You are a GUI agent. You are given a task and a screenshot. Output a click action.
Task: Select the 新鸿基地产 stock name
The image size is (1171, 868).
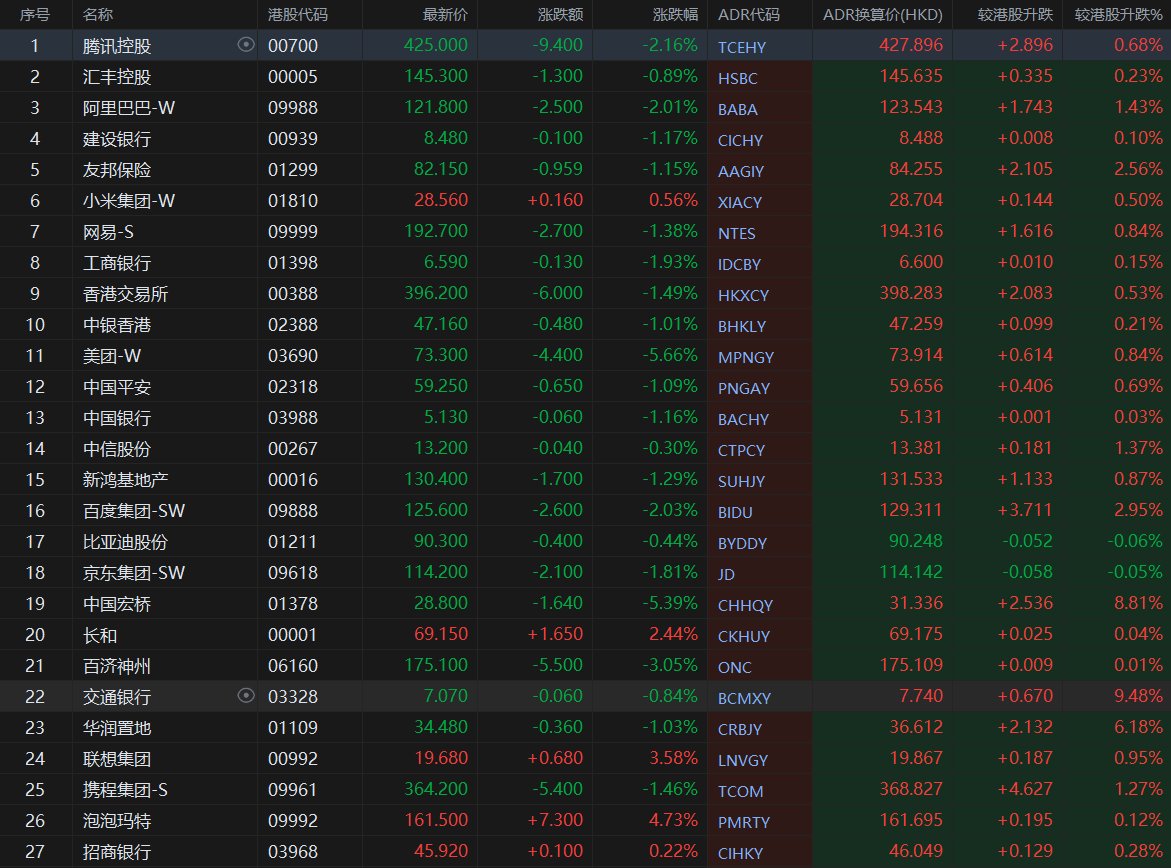coord(125,480)
